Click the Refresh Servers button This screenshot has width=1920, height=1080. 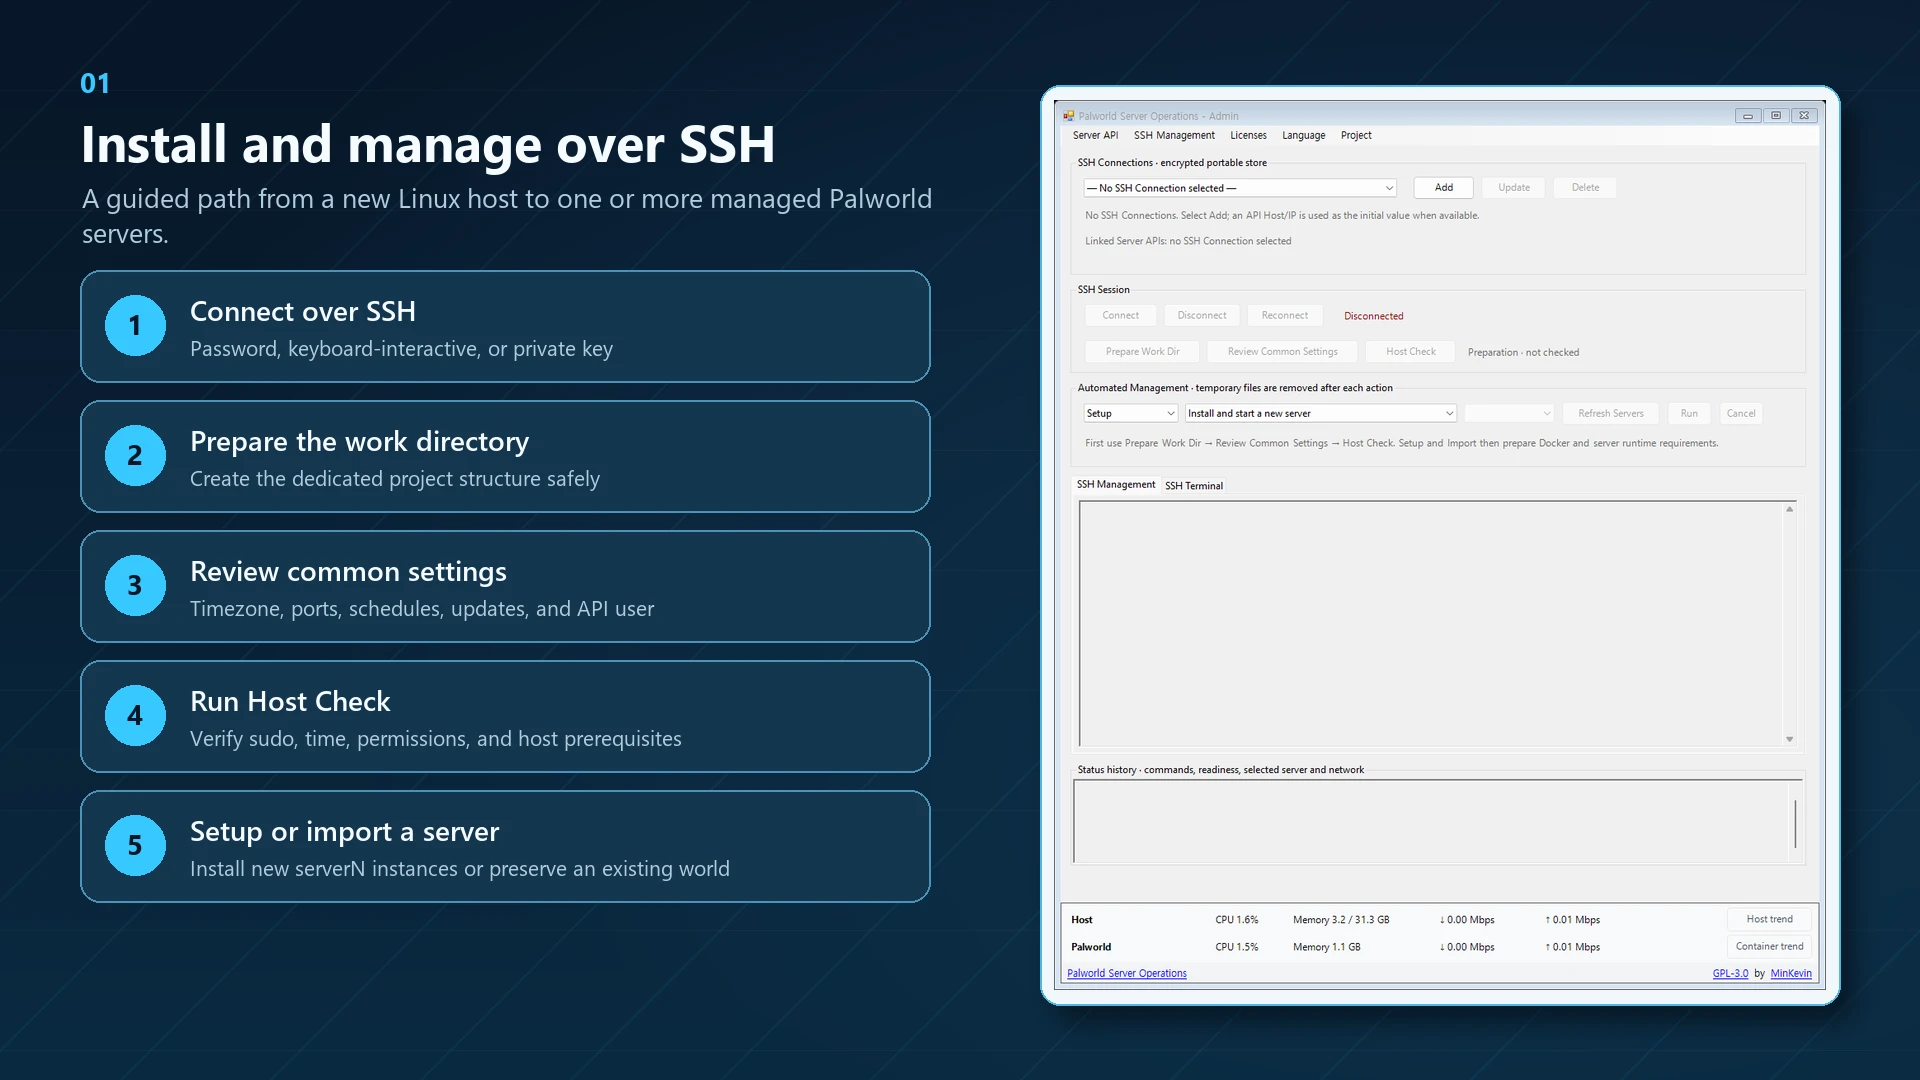coord(1611,414)
